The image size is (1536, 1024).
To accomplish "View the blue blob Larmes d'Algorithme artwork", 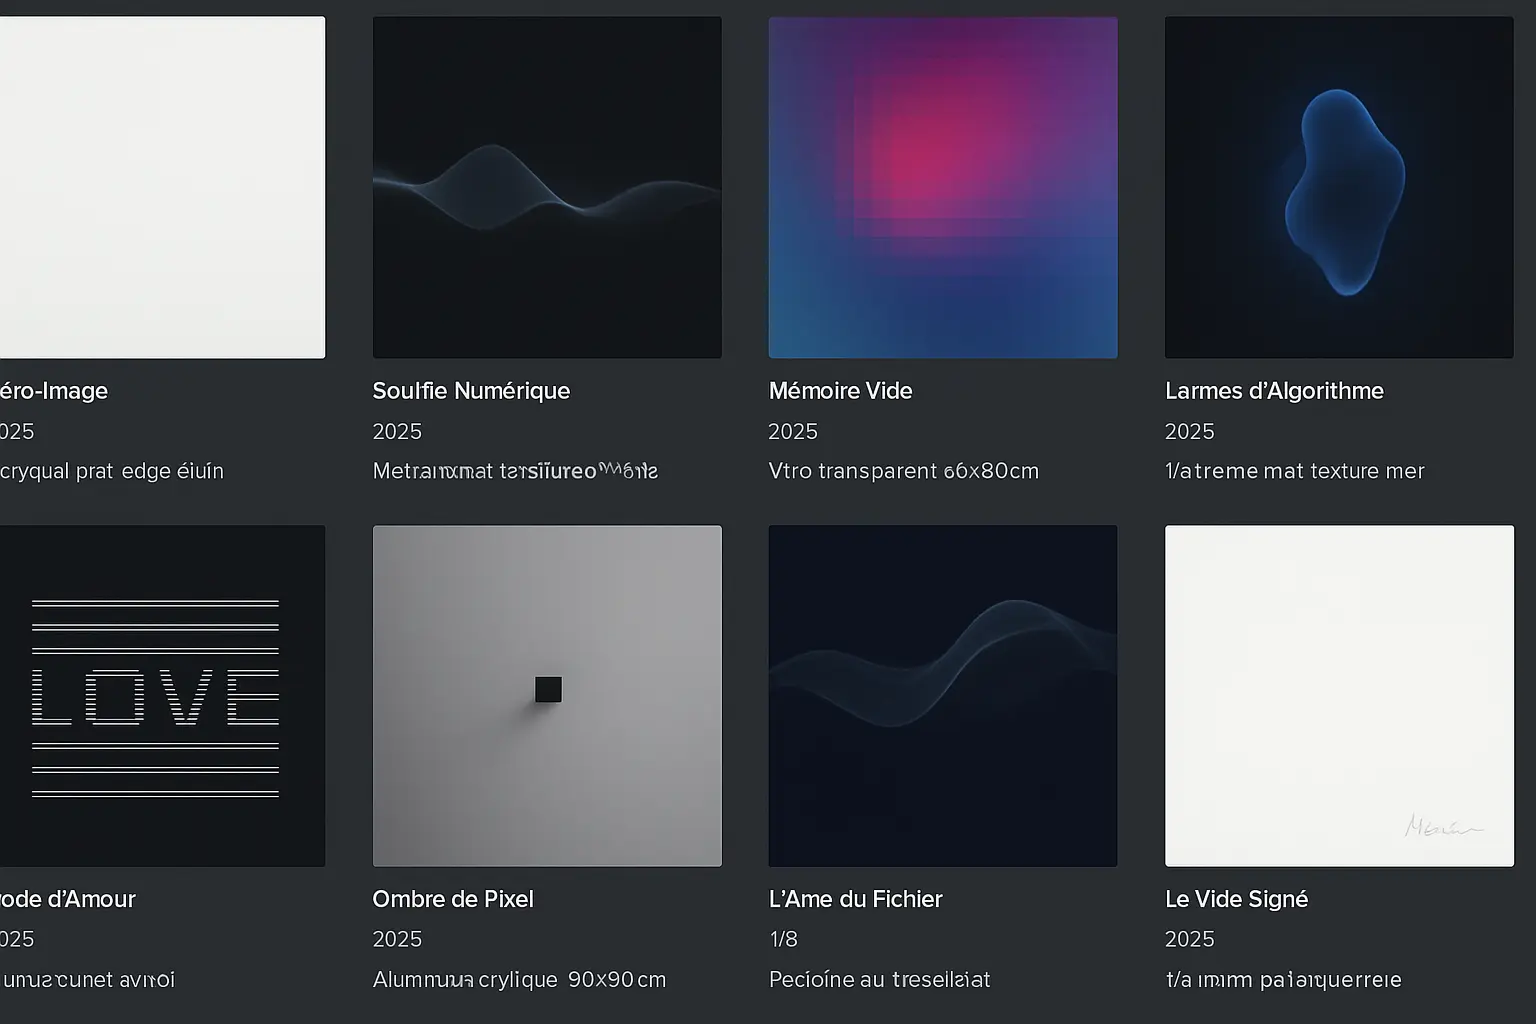I will [1339, 187].
